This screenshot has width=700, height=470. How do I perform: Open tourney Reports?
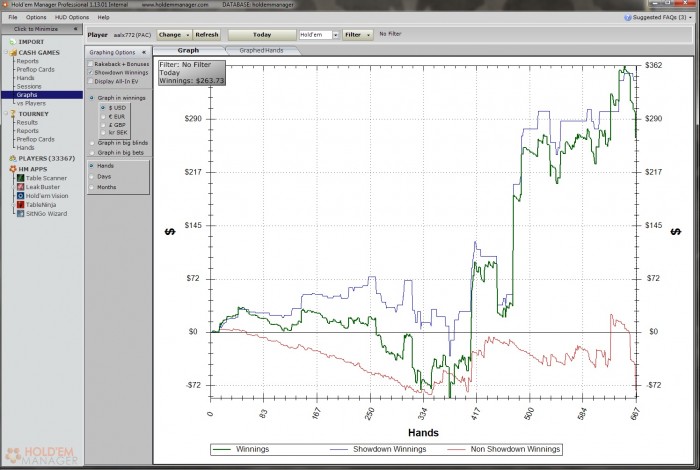point(28,131)
